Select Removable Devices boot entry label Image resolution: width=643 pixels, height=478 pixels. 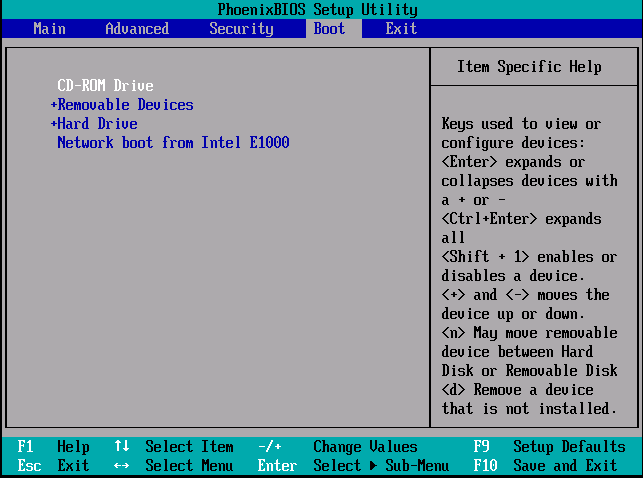pos(125,105)
